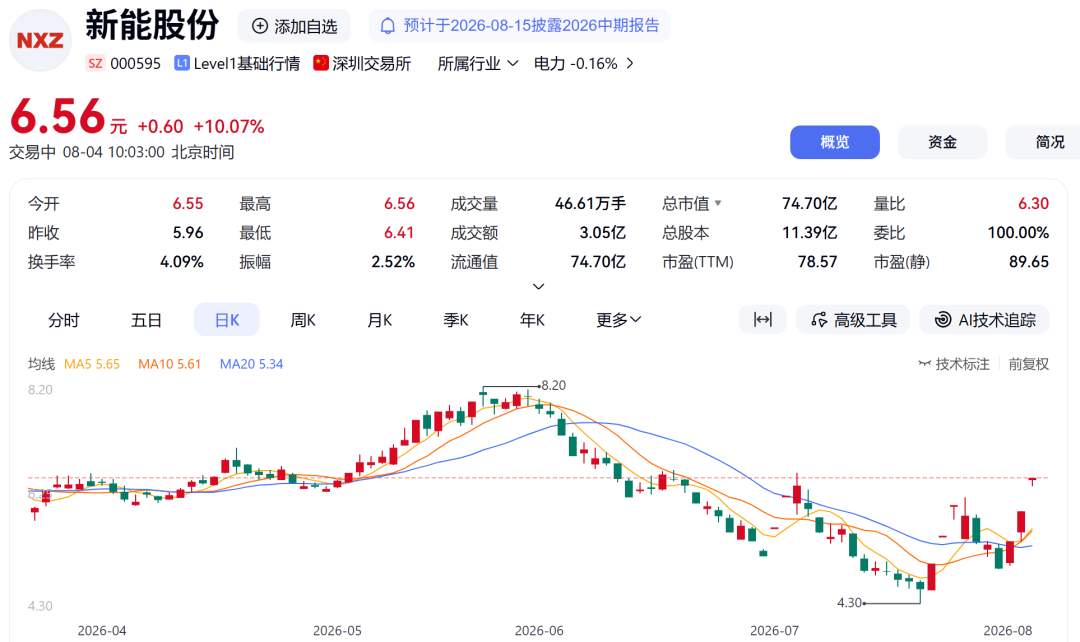Click the plus icon in 添加自选
This screenshot has height=642, width=1080.
260,26
